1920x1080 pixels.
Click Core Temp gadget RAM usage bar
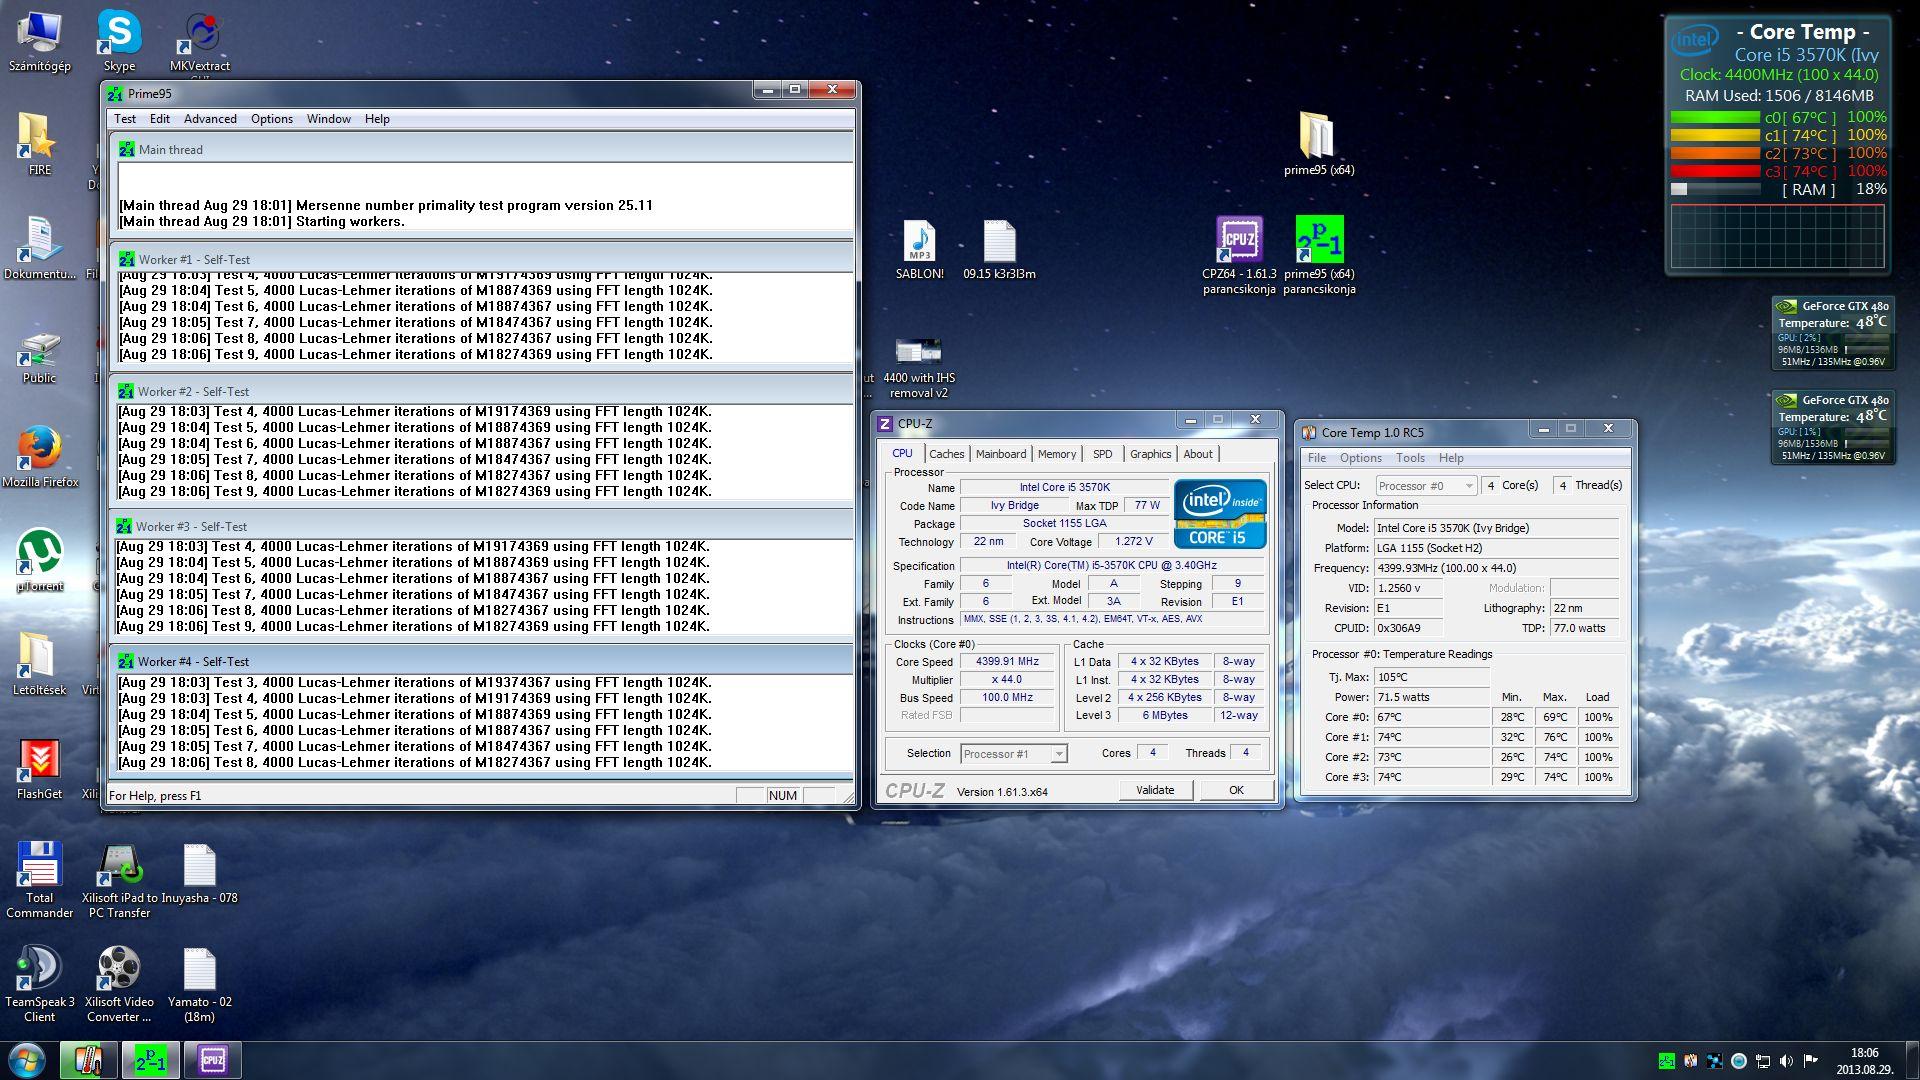(1715, 189)
